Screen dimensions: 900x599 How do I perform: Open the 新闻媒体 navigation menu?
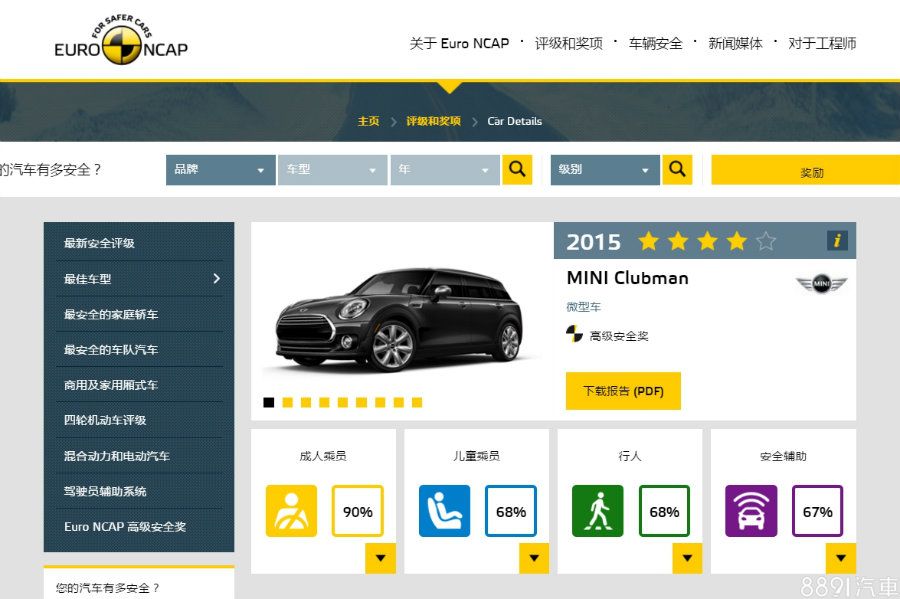(735, 43)
